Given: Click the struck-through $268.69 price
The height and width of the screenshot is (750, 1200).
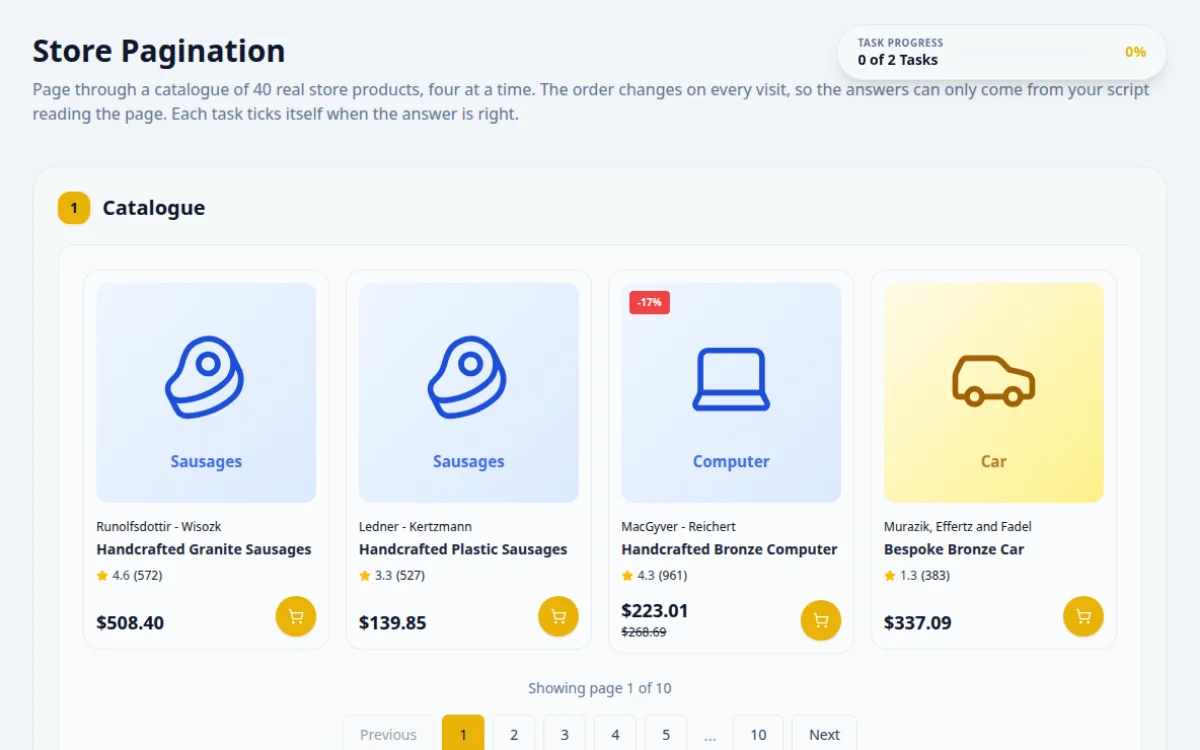Looking at the screenshot, I should coord(644,632).
